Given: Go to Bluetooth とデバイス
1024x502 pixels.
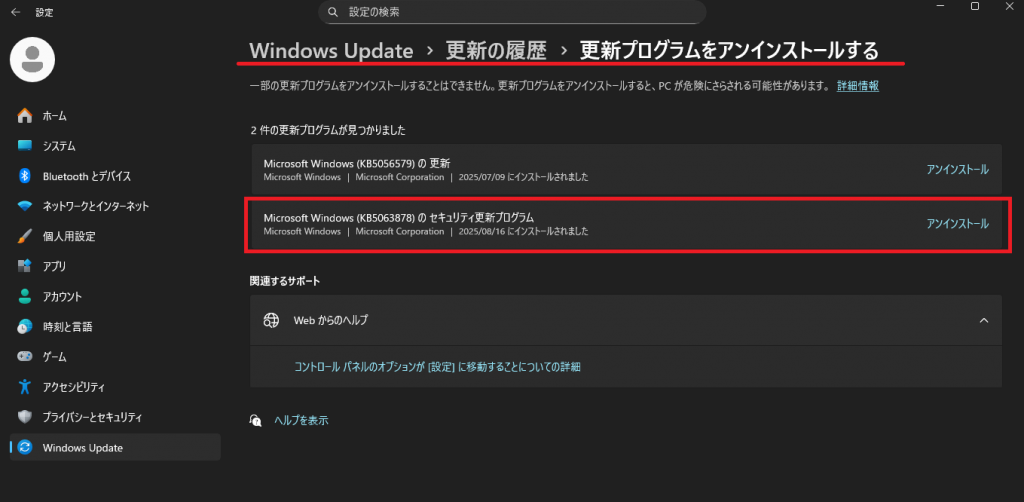Looking at the screenshot, I should click(115, 176).
